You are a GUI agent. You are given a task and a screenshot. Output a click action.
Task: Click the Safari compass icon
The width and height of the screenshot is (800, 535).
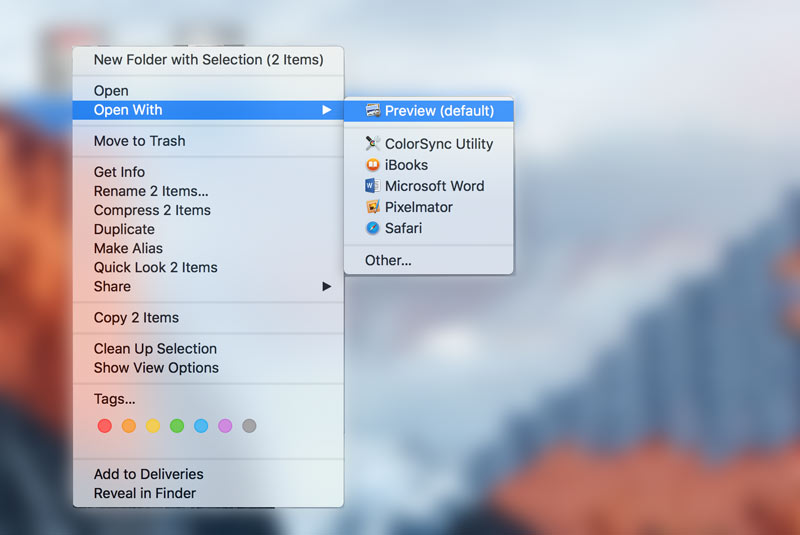coord(373,228)
